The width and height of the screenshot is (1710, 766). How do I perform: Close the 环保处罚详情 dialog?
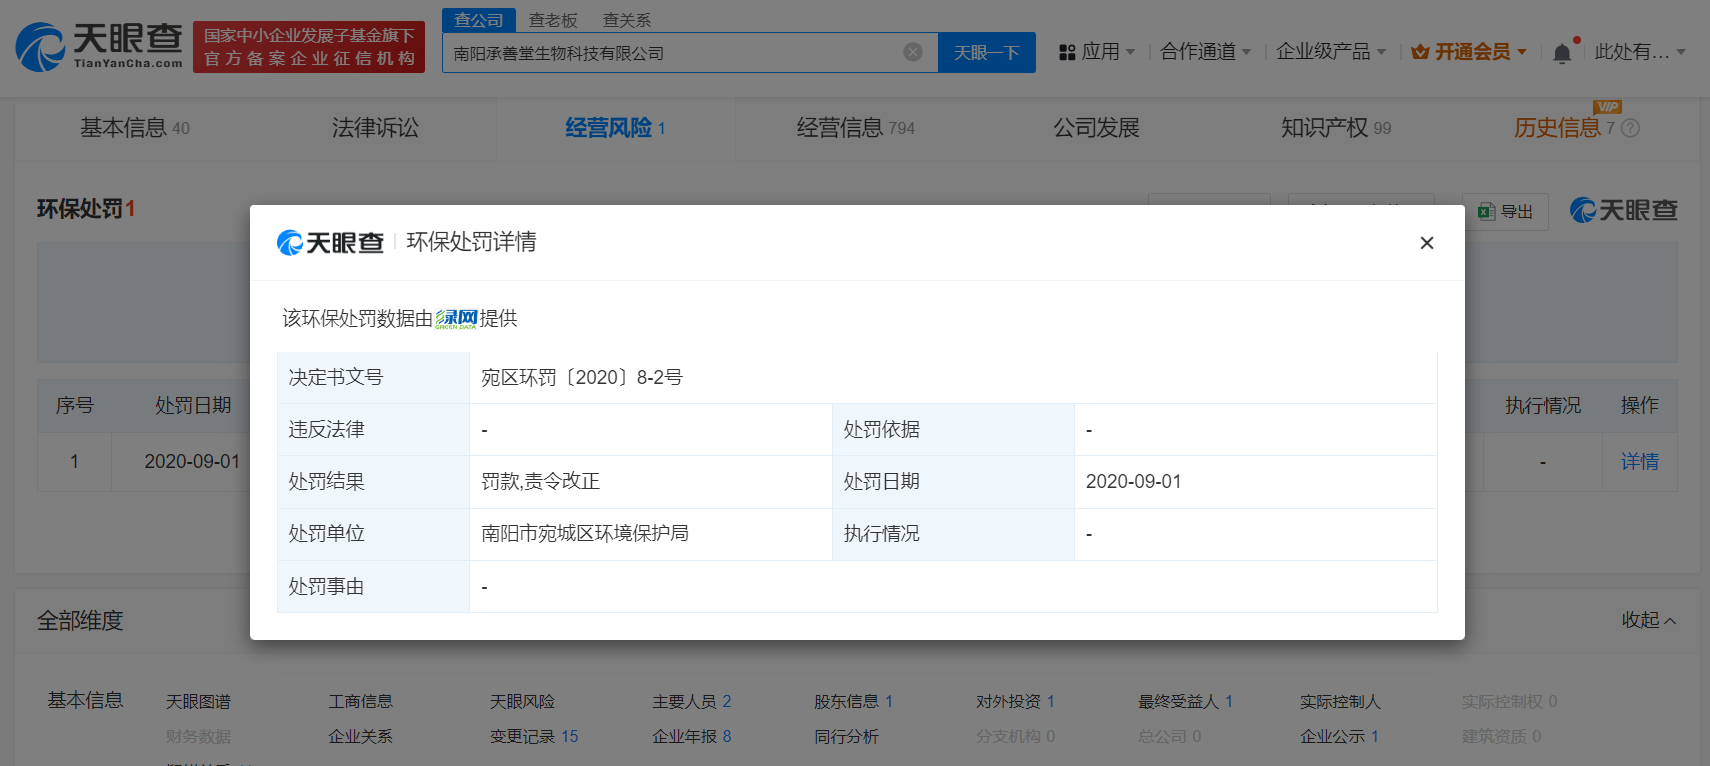coord(1426,243)
